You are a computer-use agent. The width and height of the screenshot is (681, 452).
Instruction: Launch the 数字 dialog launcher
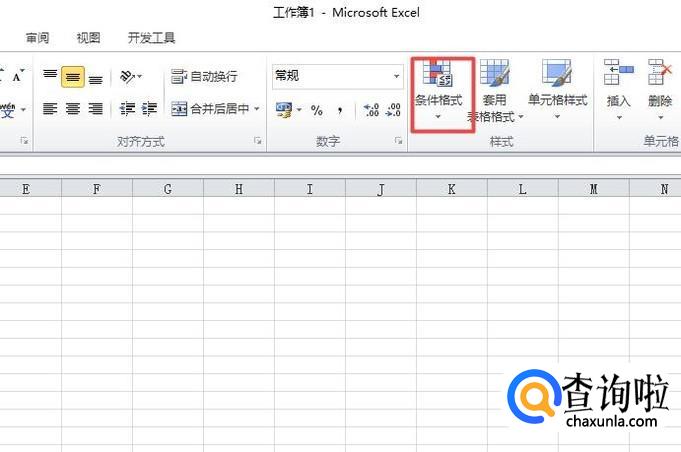pos(398,140)
